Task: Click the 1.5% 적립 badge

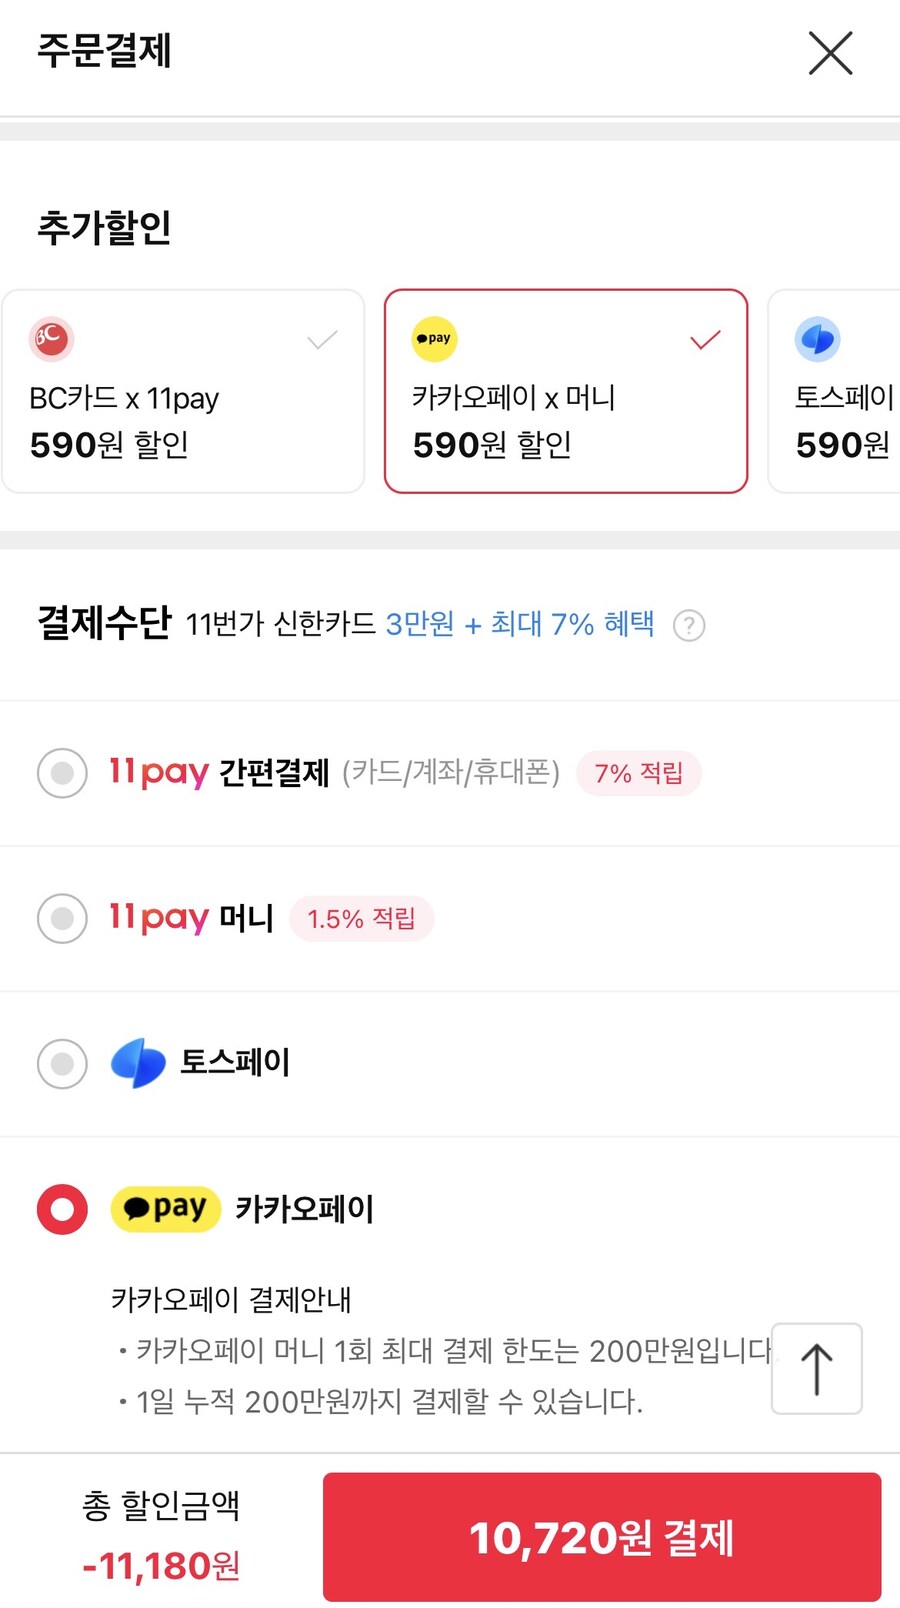Action: pos(361,918)
